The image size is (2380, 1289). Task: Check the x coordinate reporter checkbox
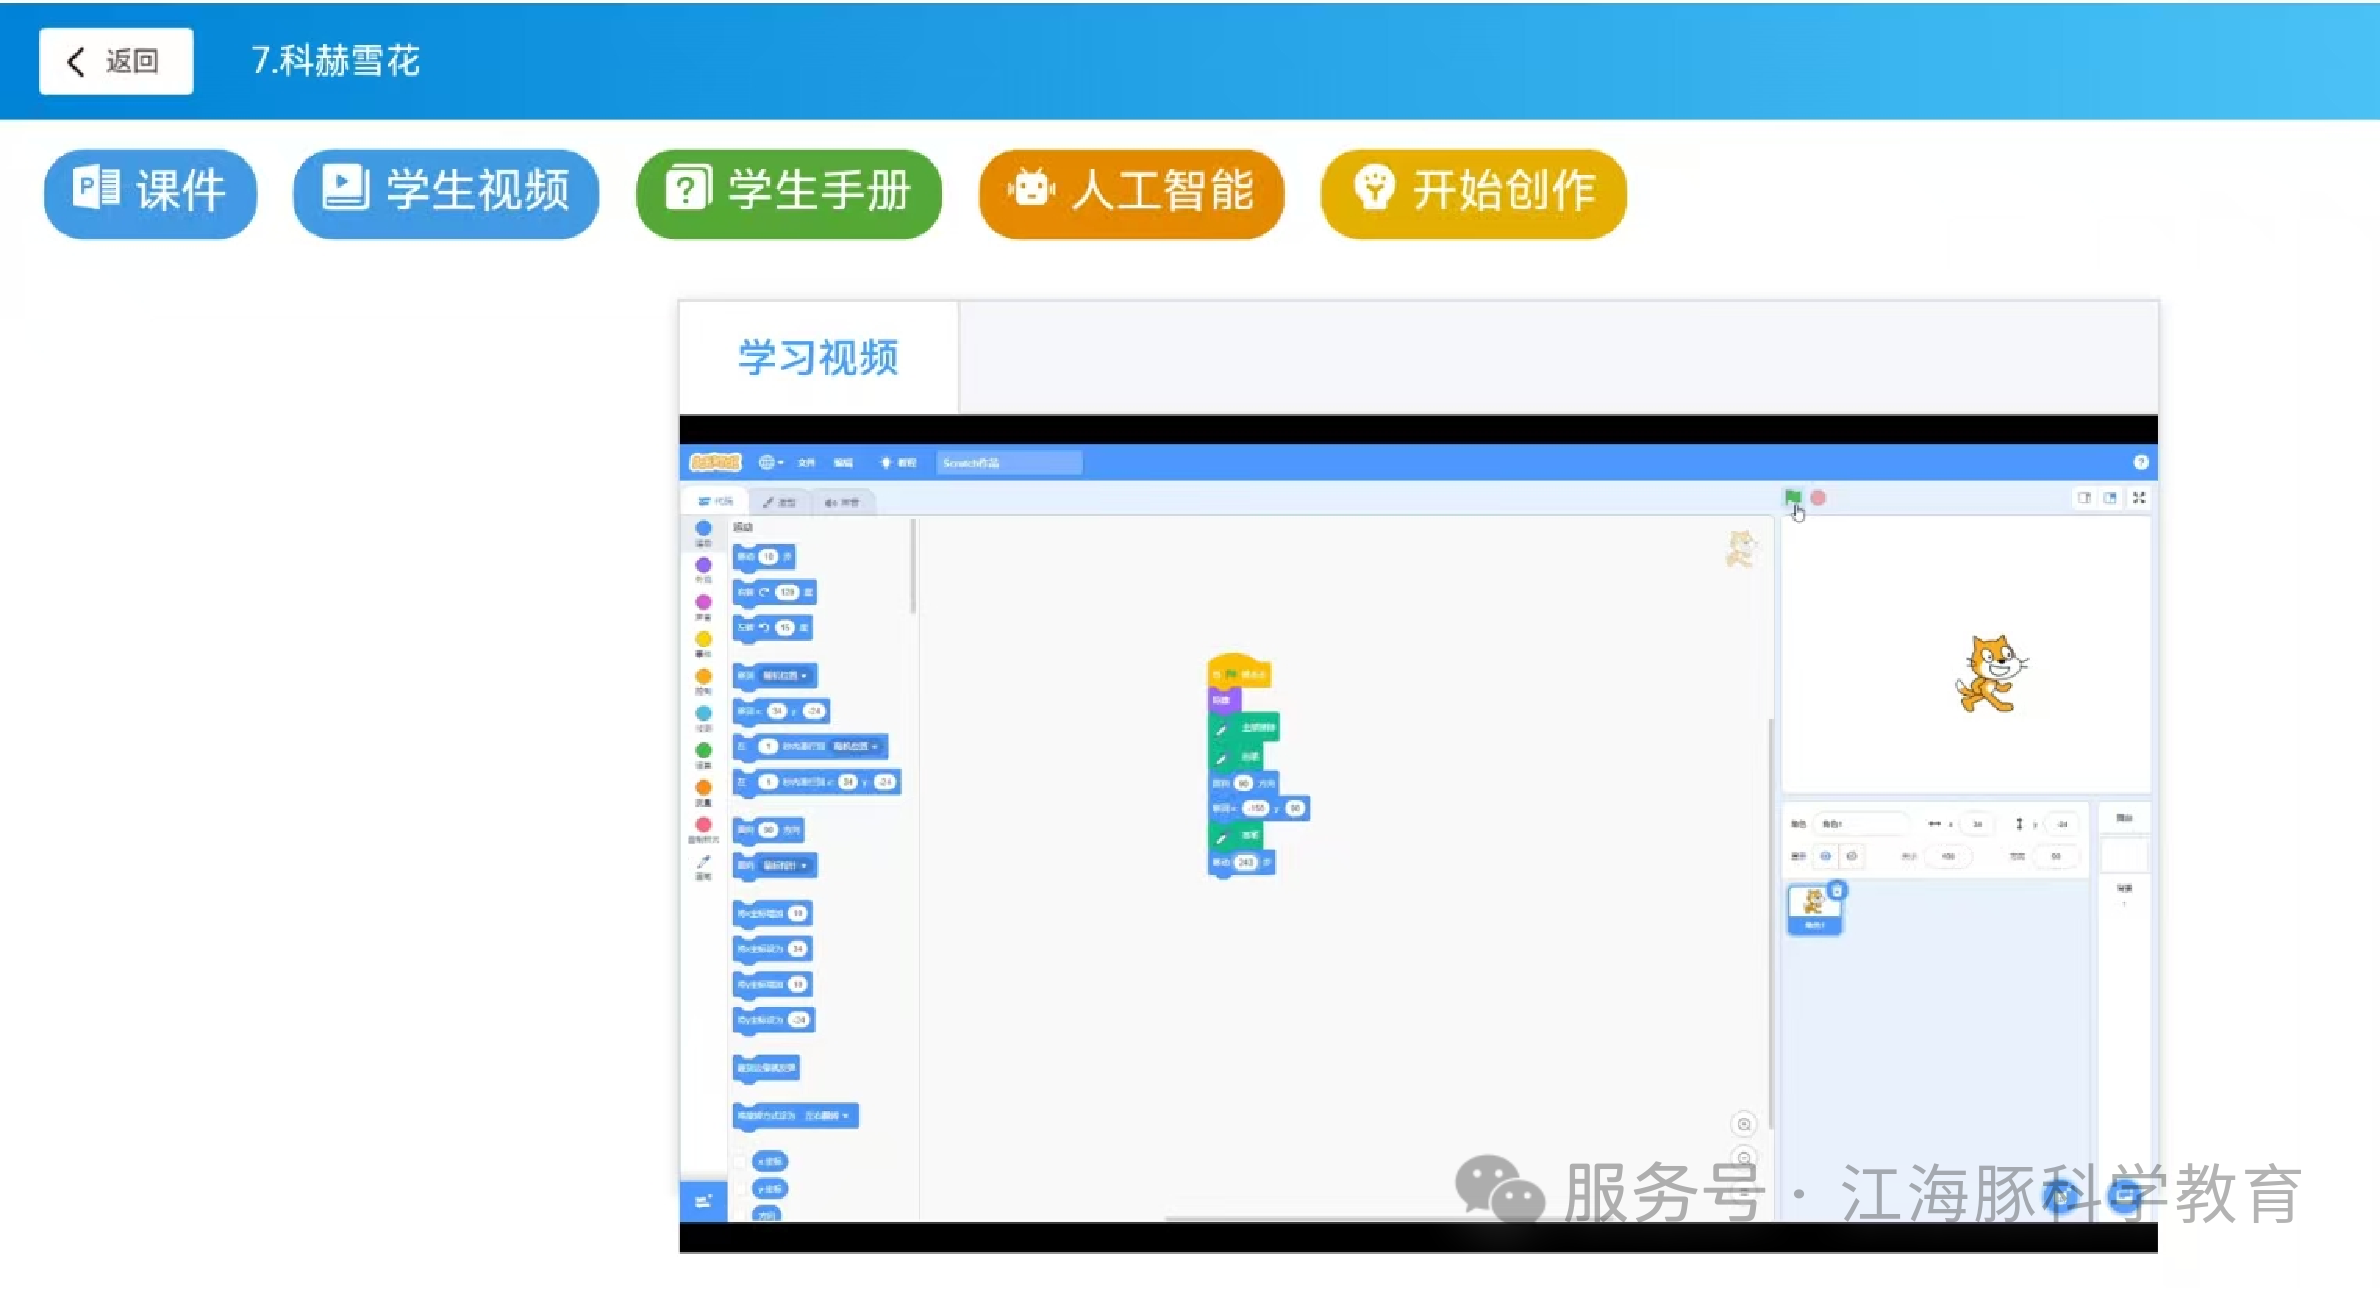(740, 1162)
